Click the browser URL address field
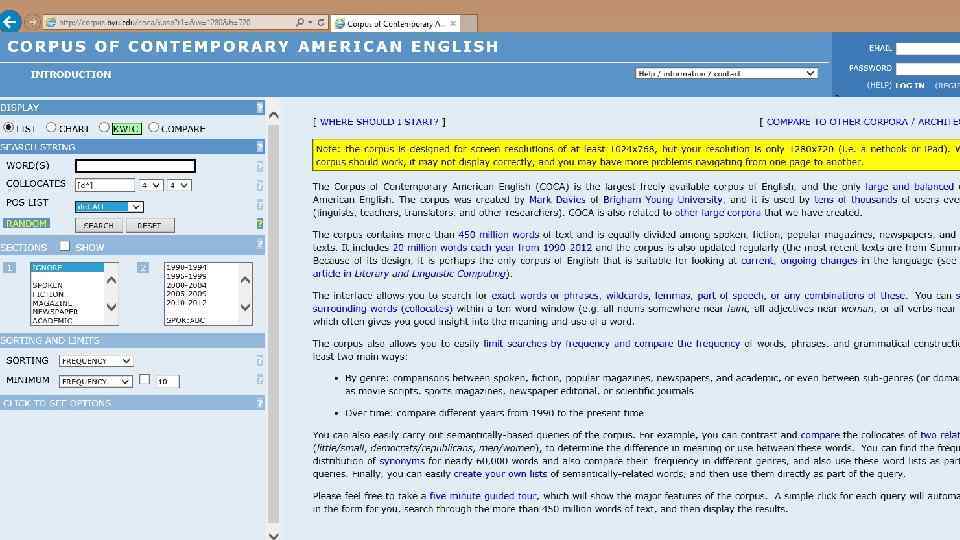Image resolution: width=960 pixels, height=540 pixels. coord(169,23)
